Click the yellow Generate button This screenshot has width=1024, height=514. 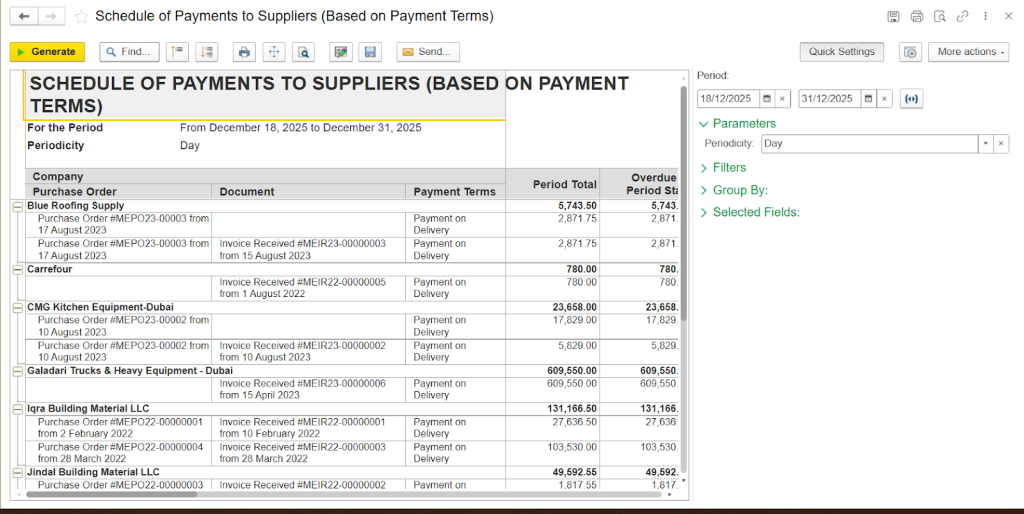click(x=47, y=52)
